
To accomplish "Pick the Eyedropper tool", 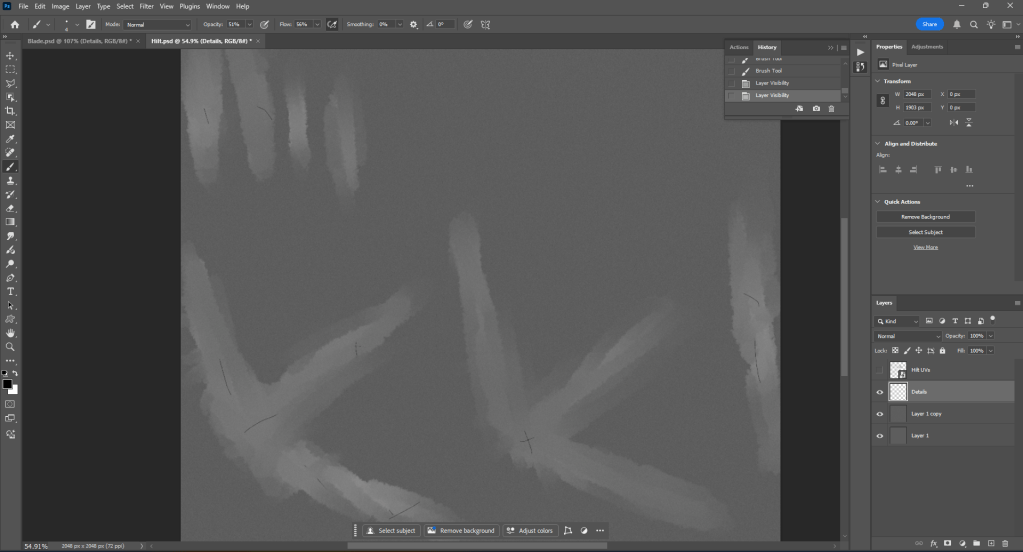I will coord(11,139).
